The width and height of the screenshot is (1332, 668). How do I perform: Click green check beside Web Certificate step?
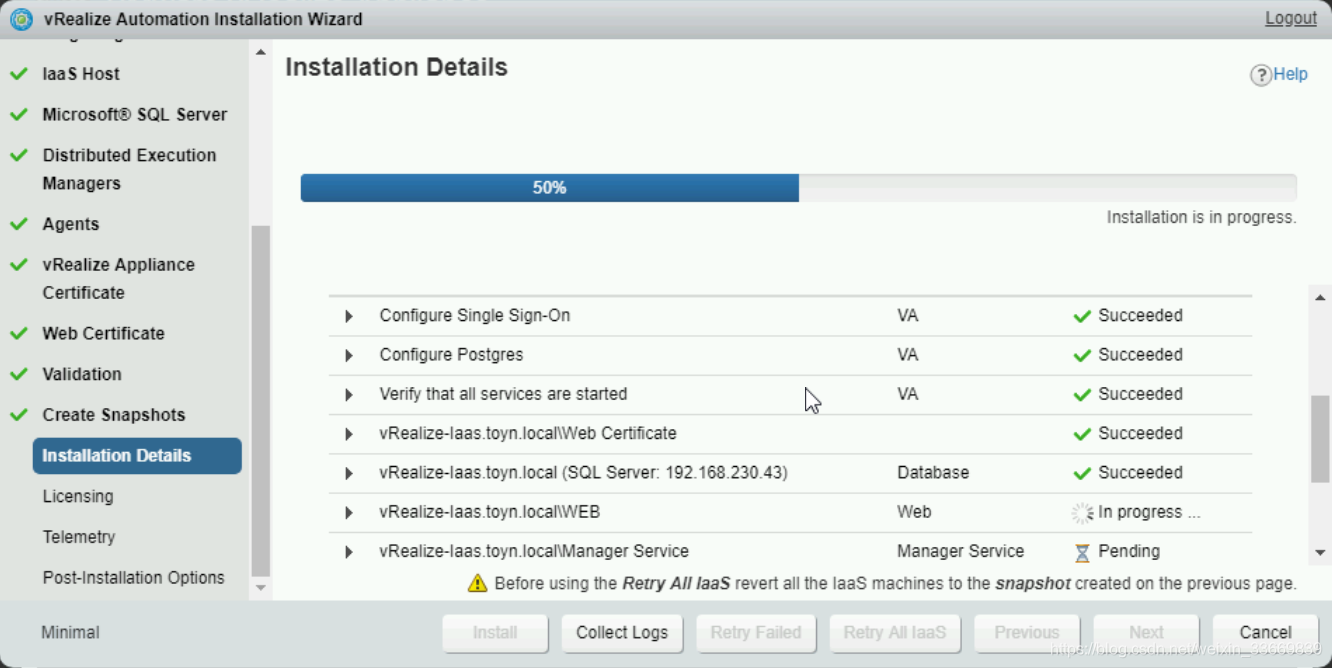[x=19, y=334]
